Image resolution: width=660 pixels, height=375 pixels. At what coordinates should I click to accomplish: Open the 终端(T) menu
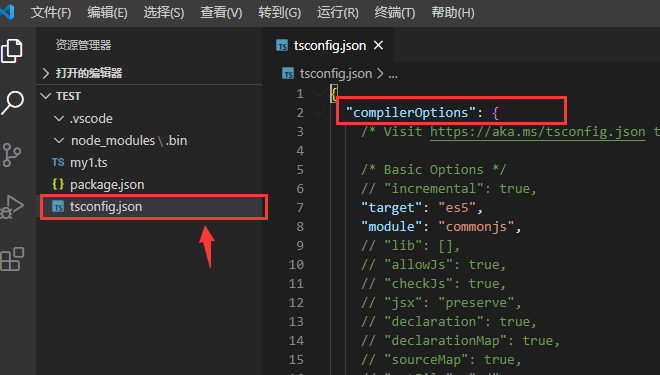coord(394,12)
